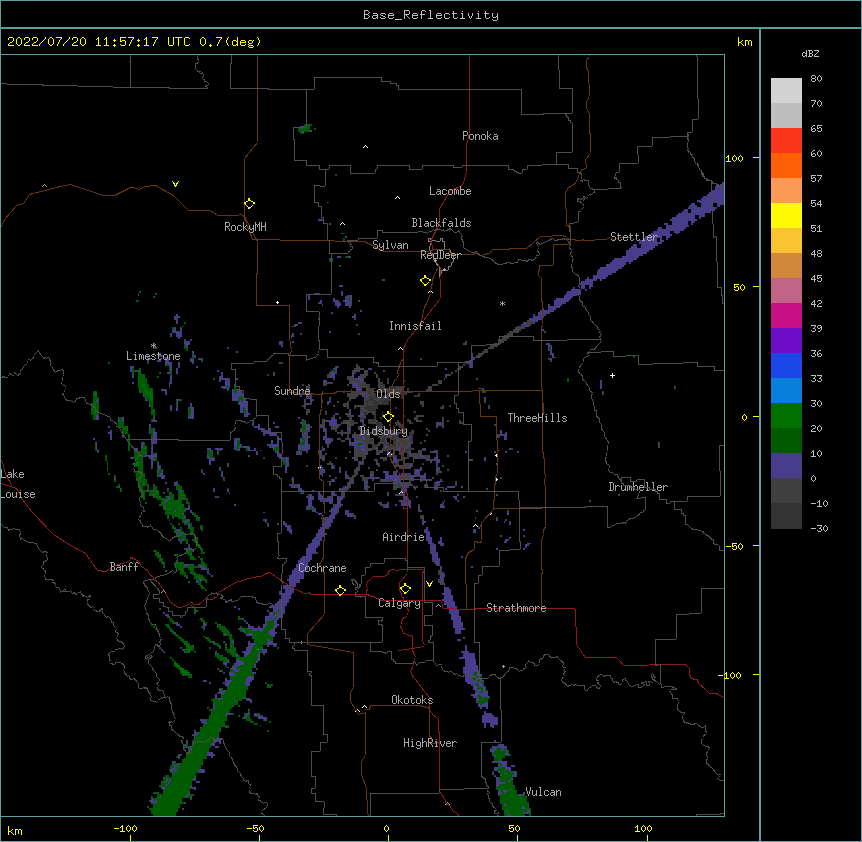Select the bright yellow 51-54 dBZ swatch
This screenshot has width=862, height=842.
pos(786,216)
